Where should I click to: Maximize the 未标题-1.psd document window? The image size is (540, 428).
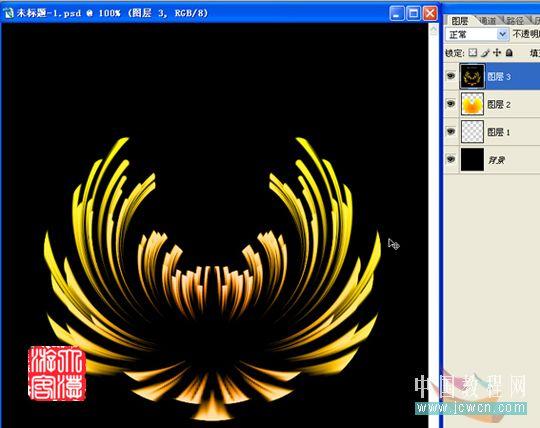pos(413,13)
